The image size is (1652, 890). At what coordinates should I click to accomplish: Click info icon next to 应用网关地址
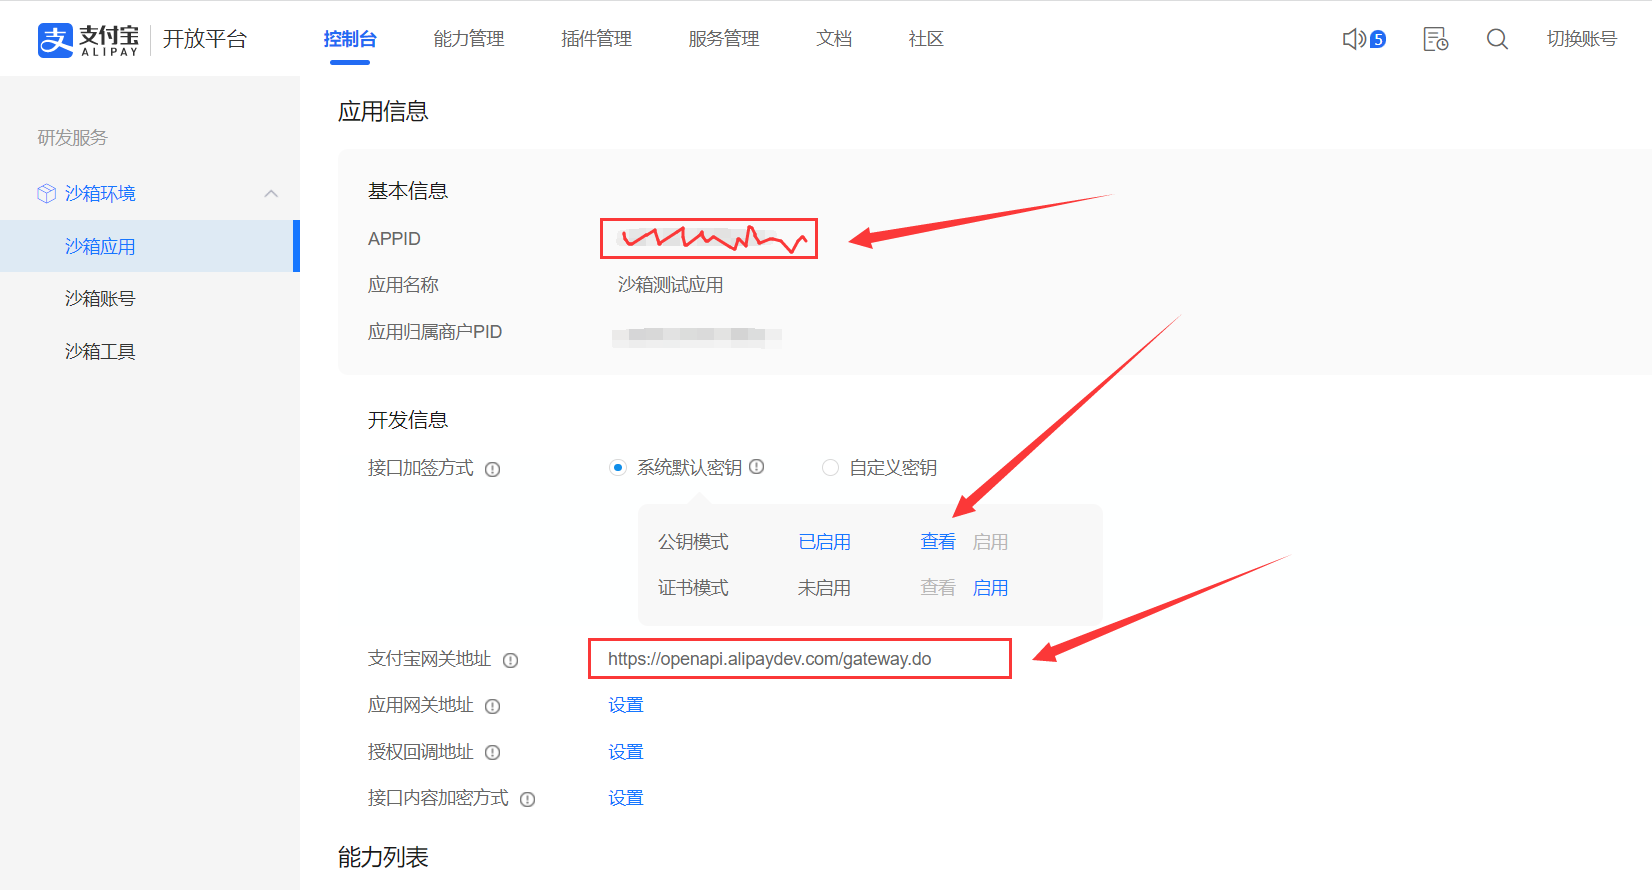(x=492, y=706)
